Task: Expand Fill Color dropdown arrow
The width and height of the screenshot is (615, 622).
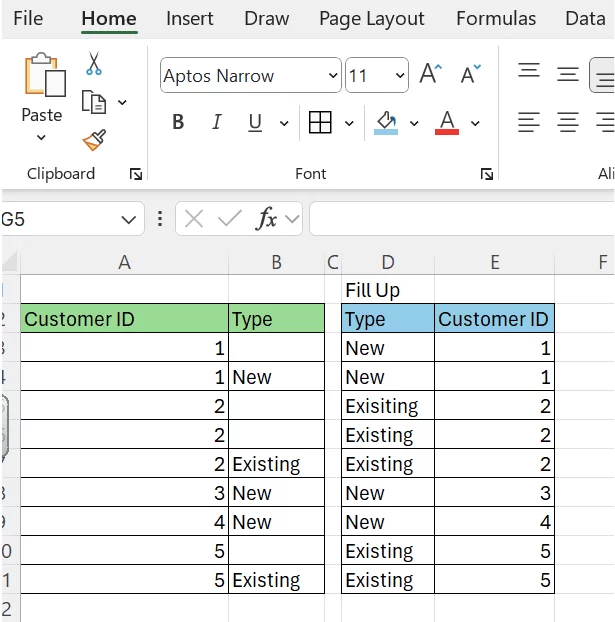Action: [414, 123]
